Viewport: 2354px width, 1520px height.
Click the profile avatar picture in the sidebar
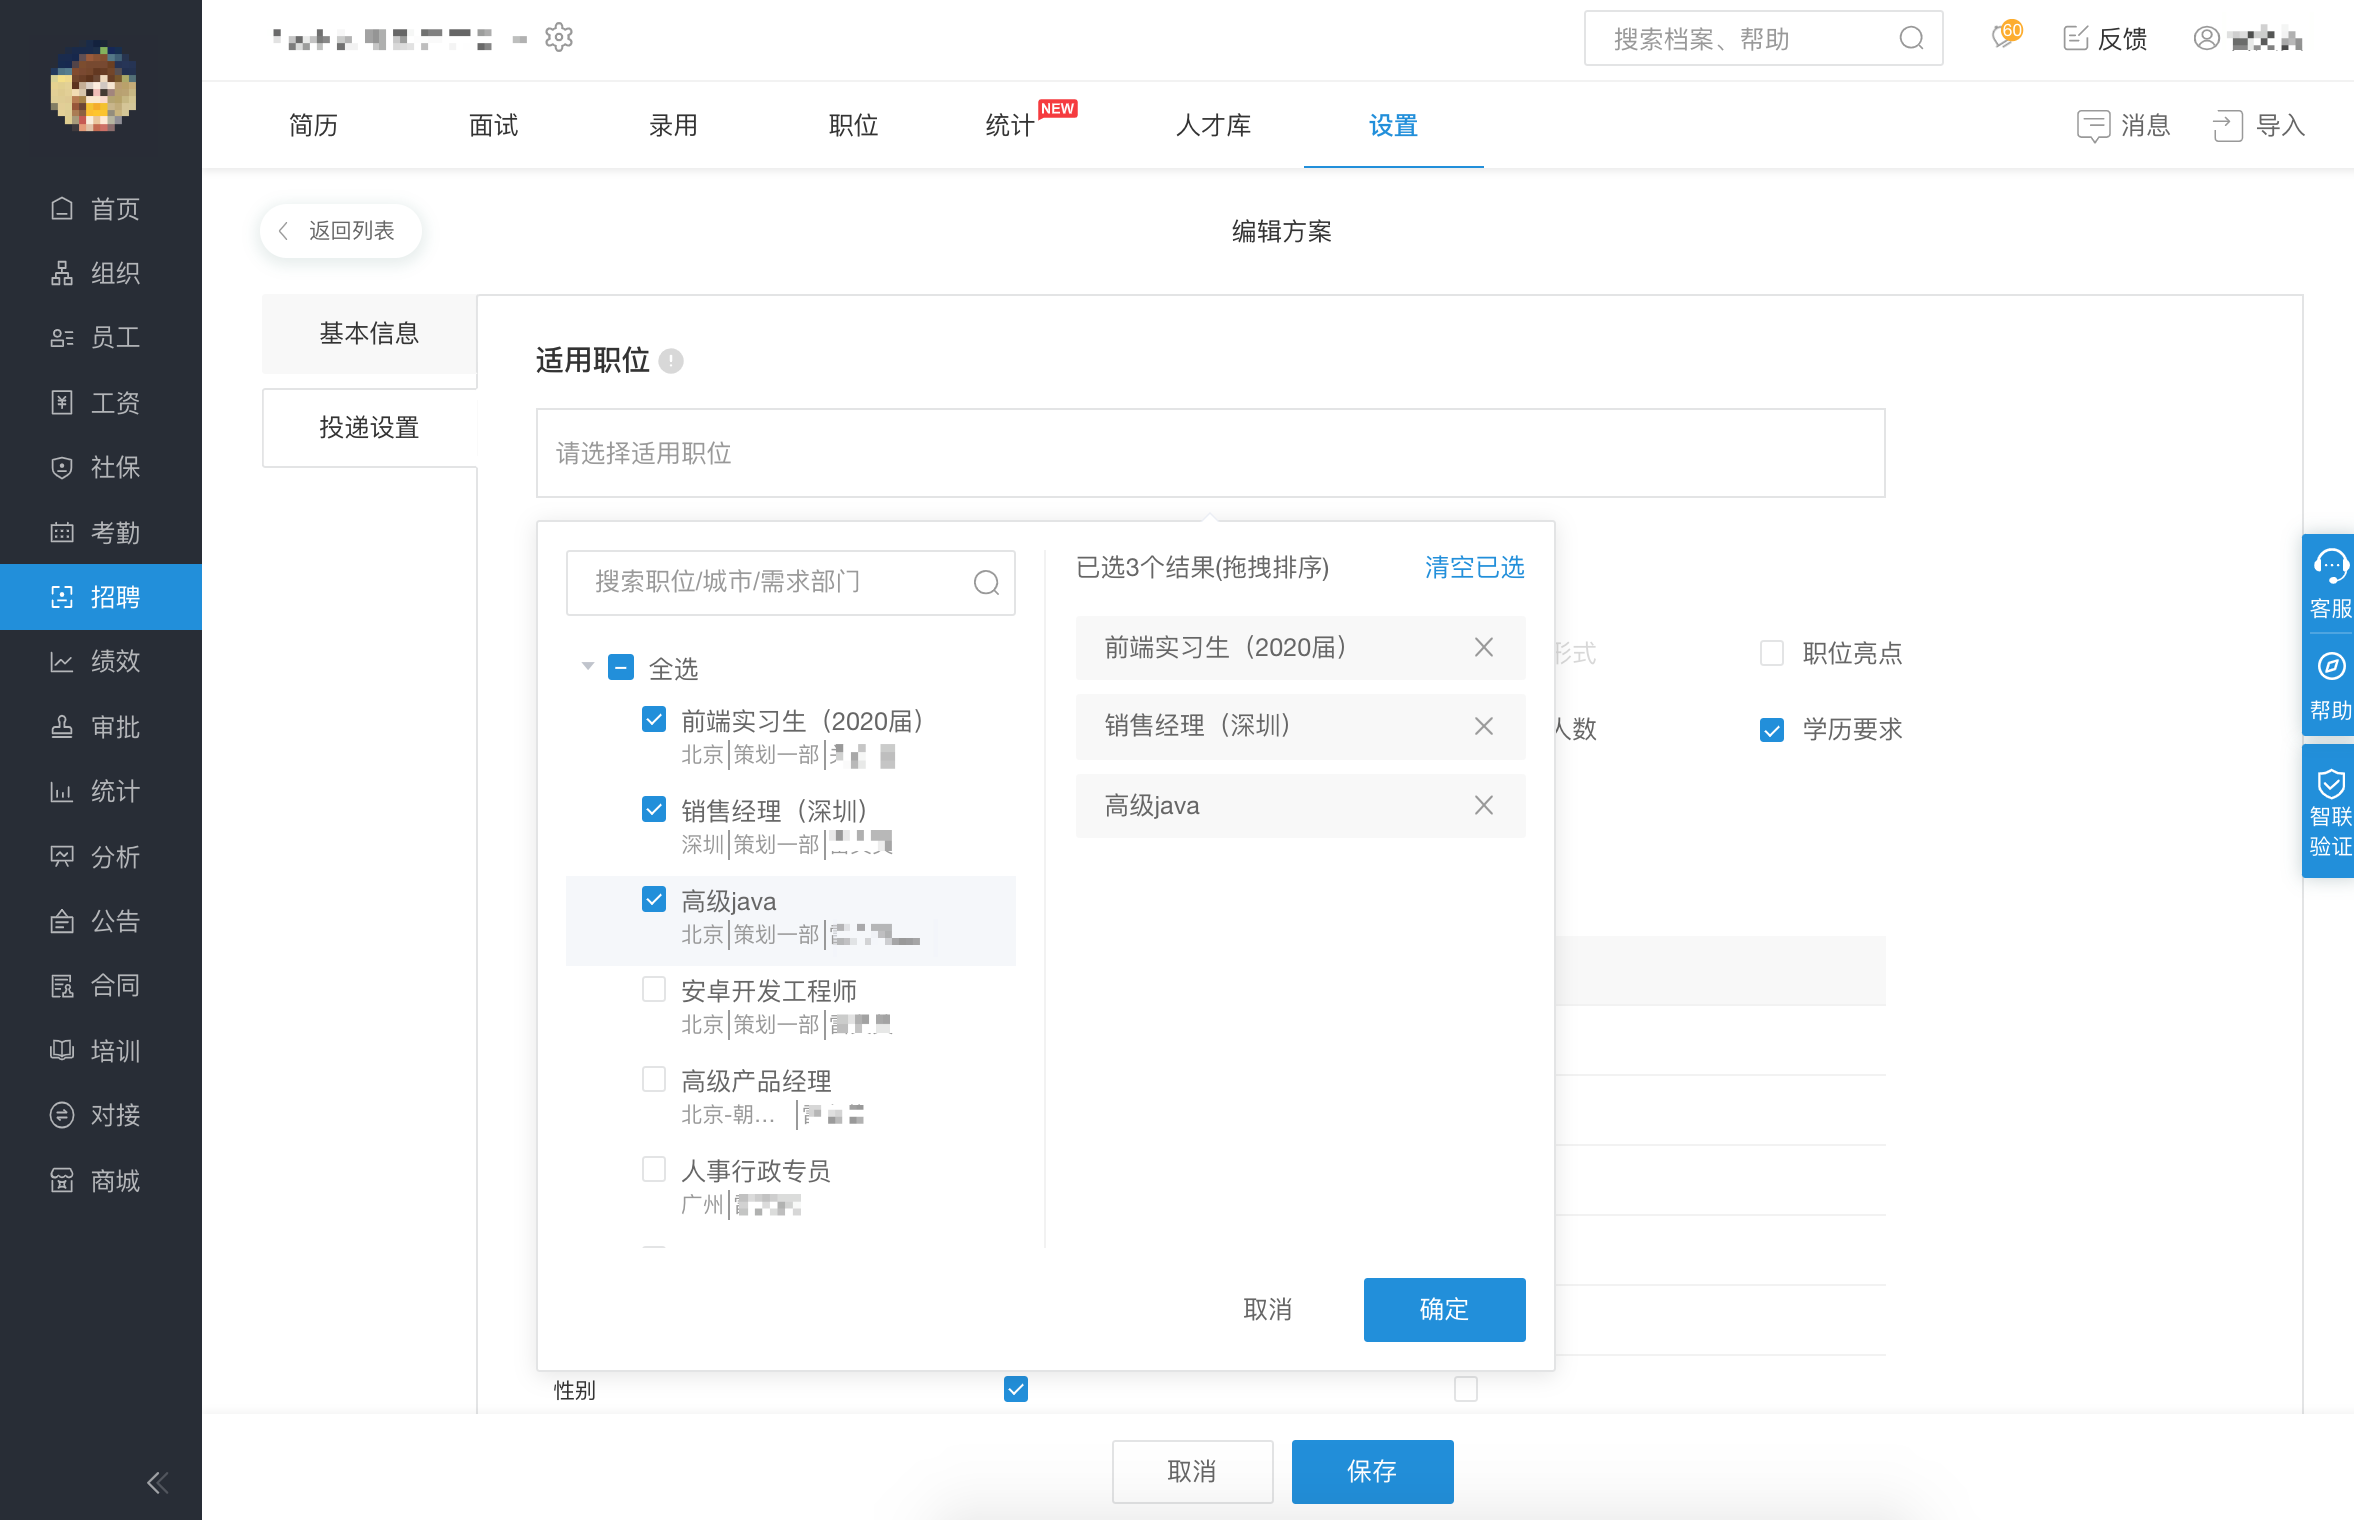(94, 88)
